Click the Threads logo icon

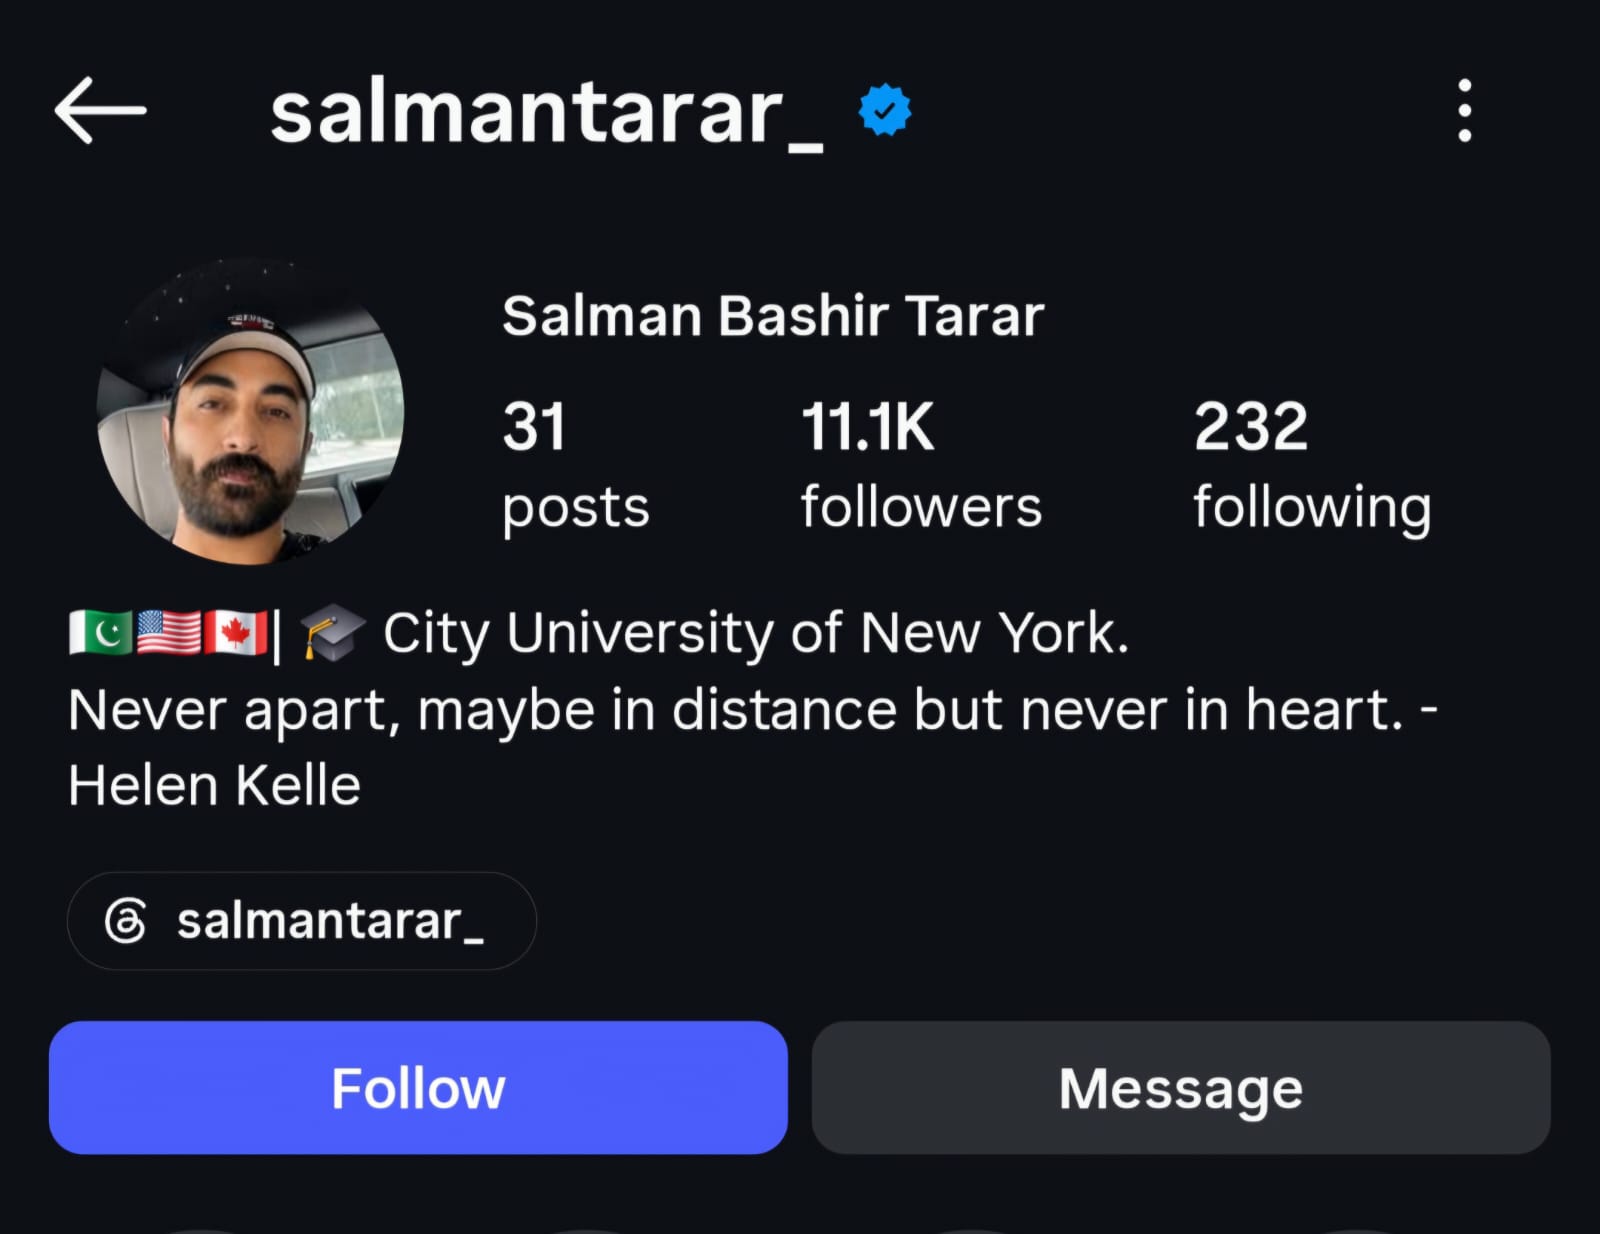pyautogui.click(x=126, y=920)
